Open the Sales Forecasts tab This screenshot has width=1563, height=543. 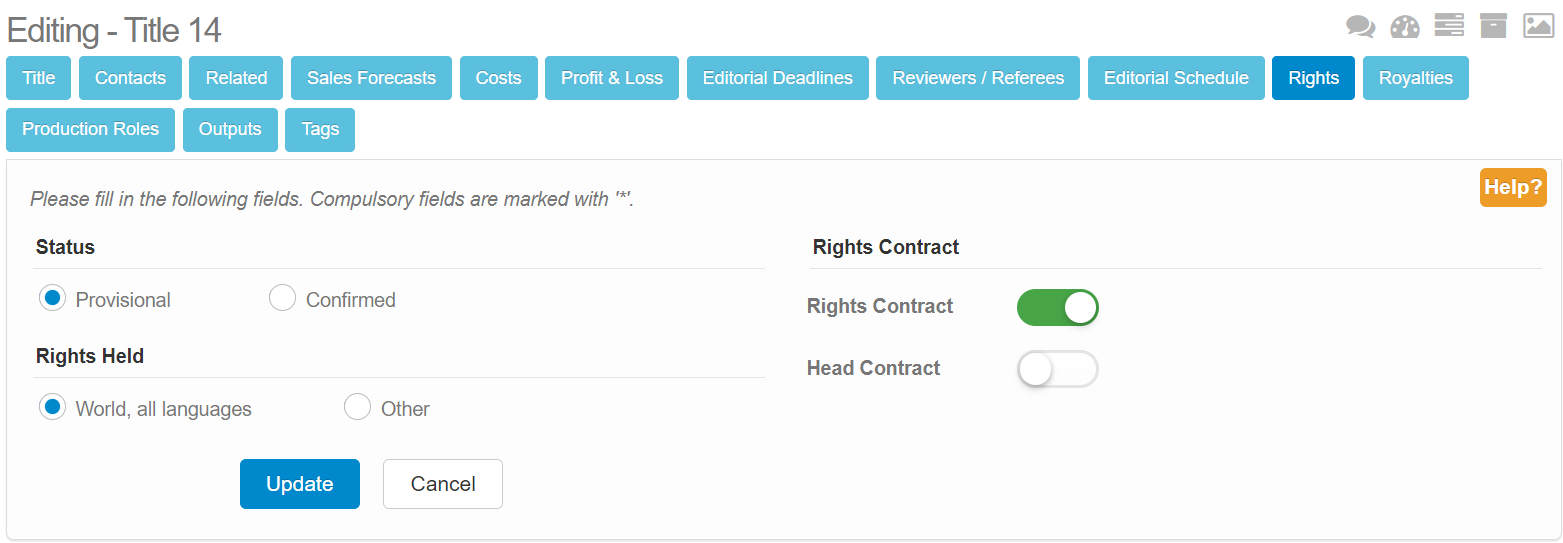[371, 78]
